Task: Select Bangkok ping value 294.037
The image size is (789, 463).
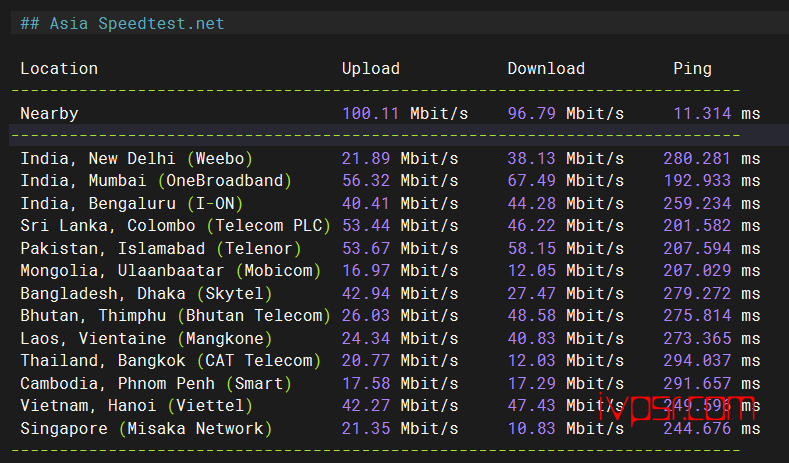Action: click(x=697, y=361)
